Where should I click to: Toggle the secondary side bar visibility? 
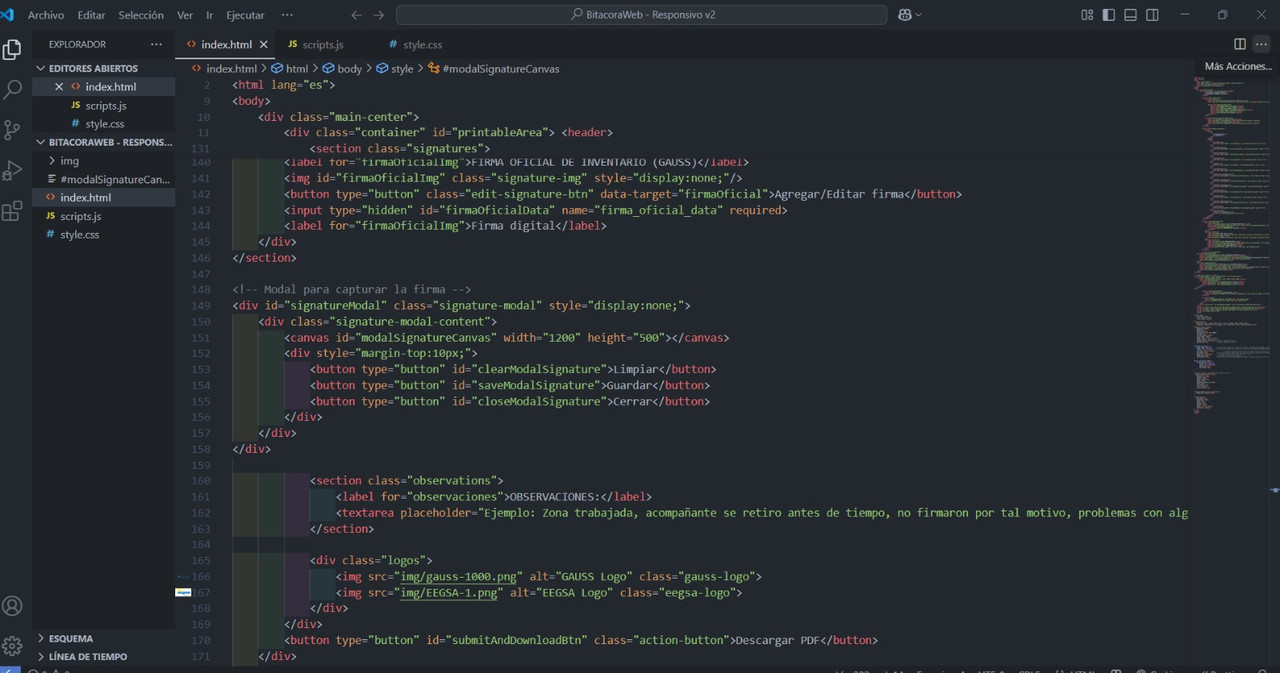[1153, 15]
